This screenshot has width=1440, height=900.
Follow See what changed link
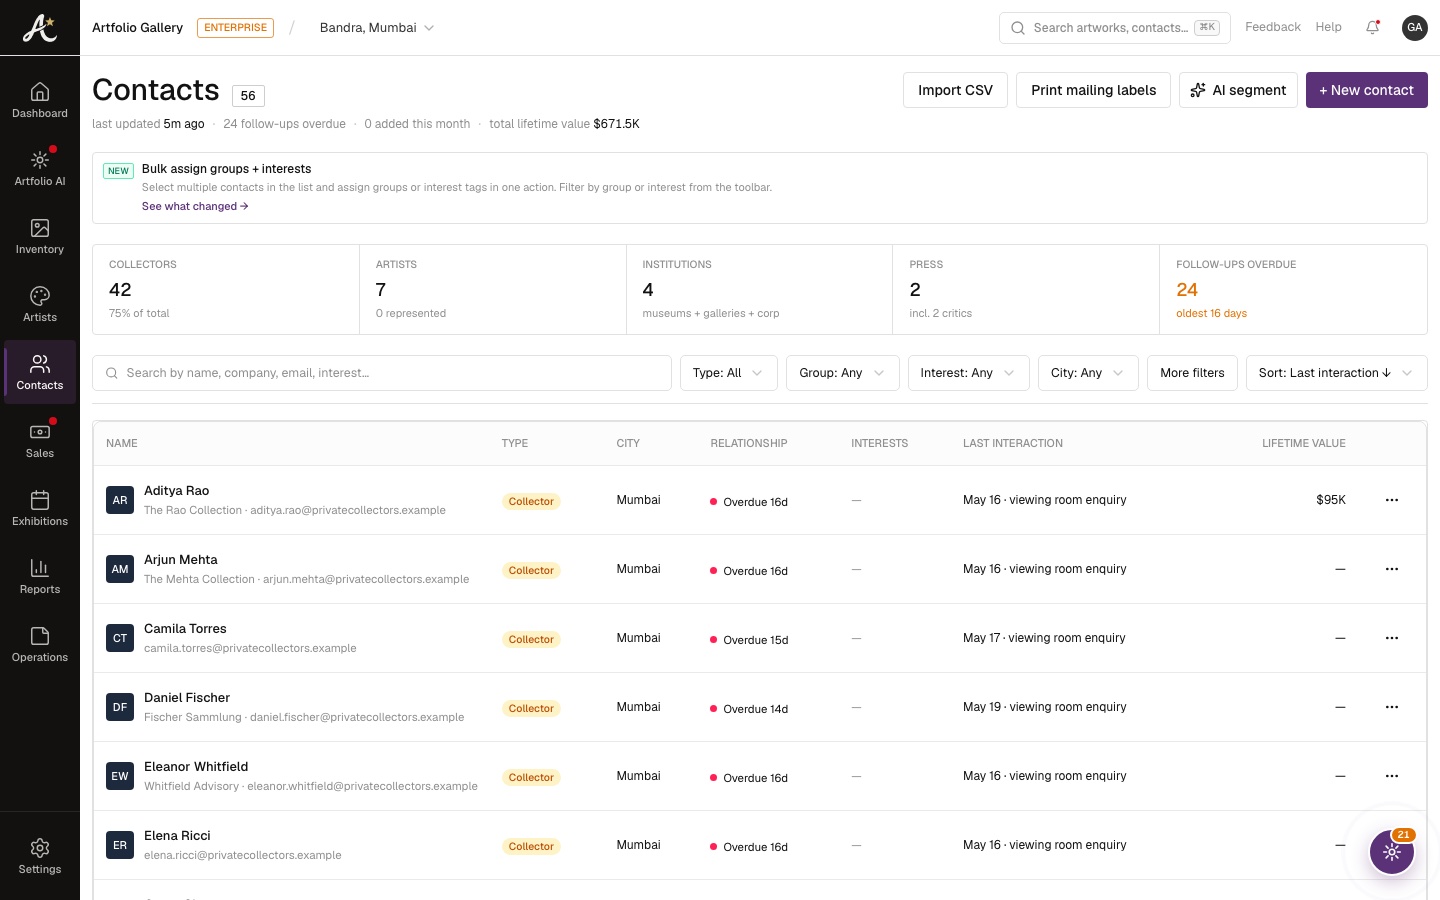pos(195,206)
